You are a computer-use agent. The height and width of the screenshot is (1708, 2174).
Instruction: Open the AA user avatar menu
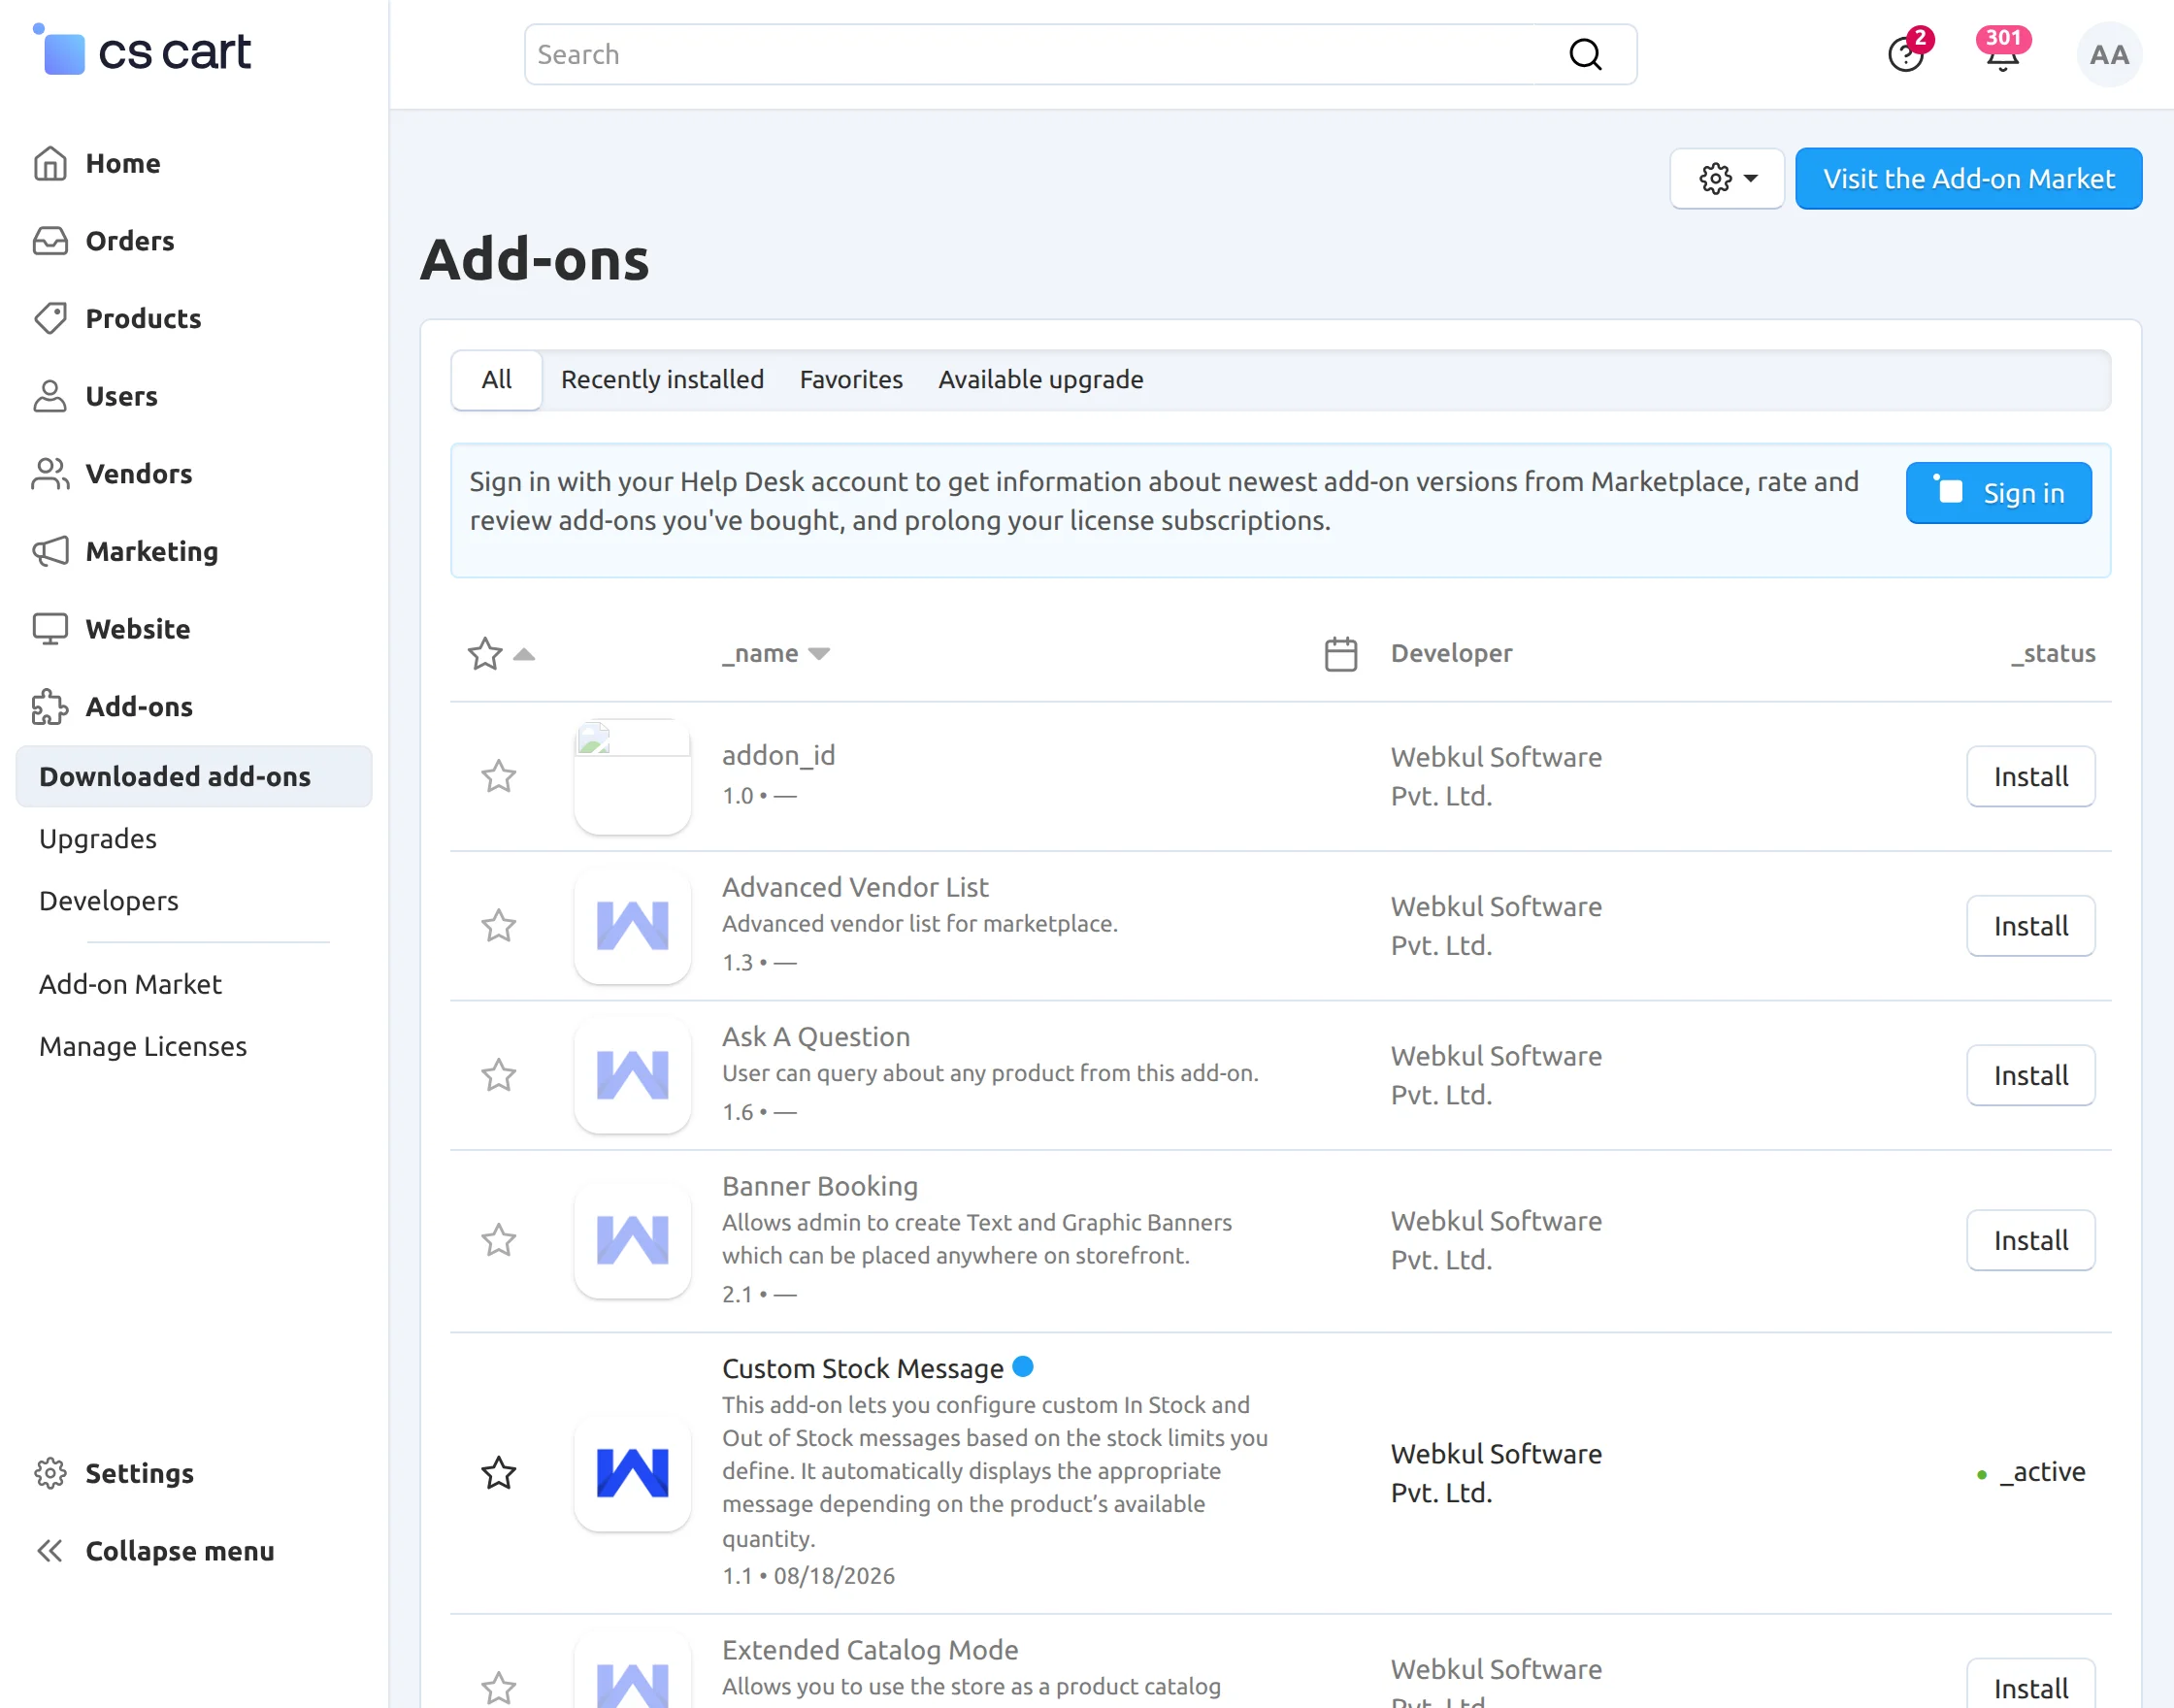coord(2109,55)
